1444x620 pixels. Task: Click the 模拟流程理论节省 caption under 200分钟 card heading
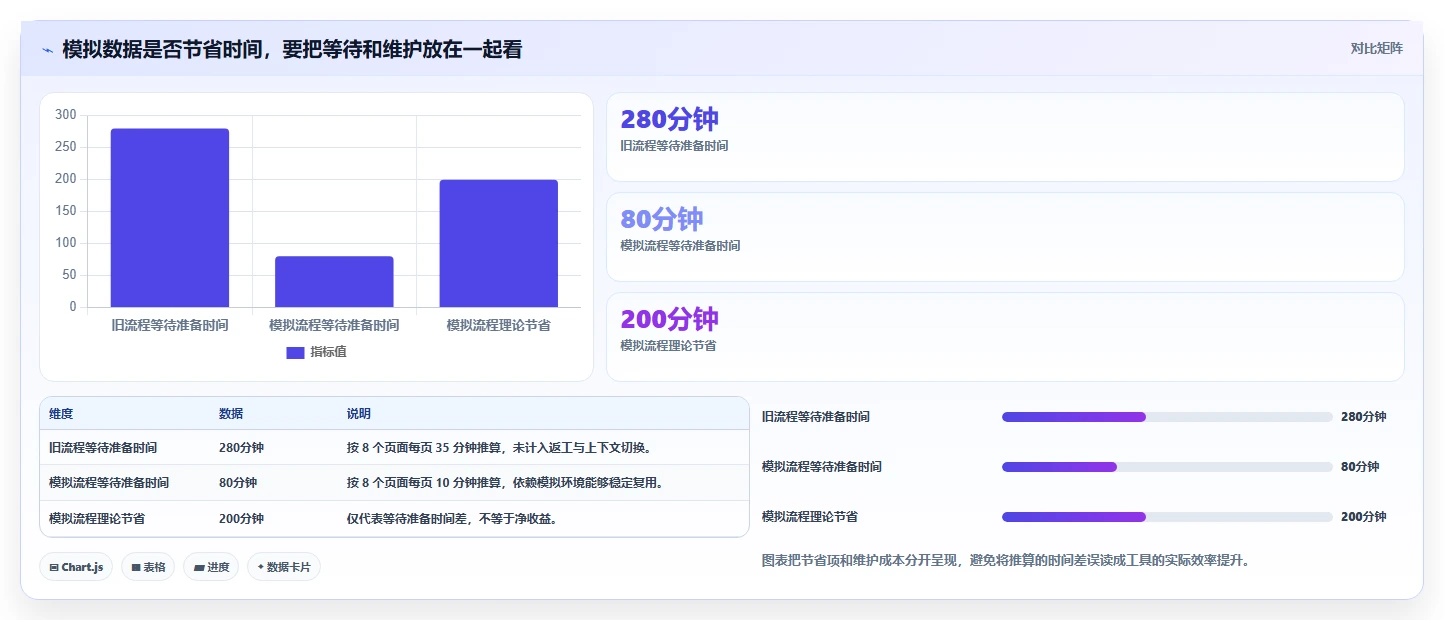[x=668, y=346]
